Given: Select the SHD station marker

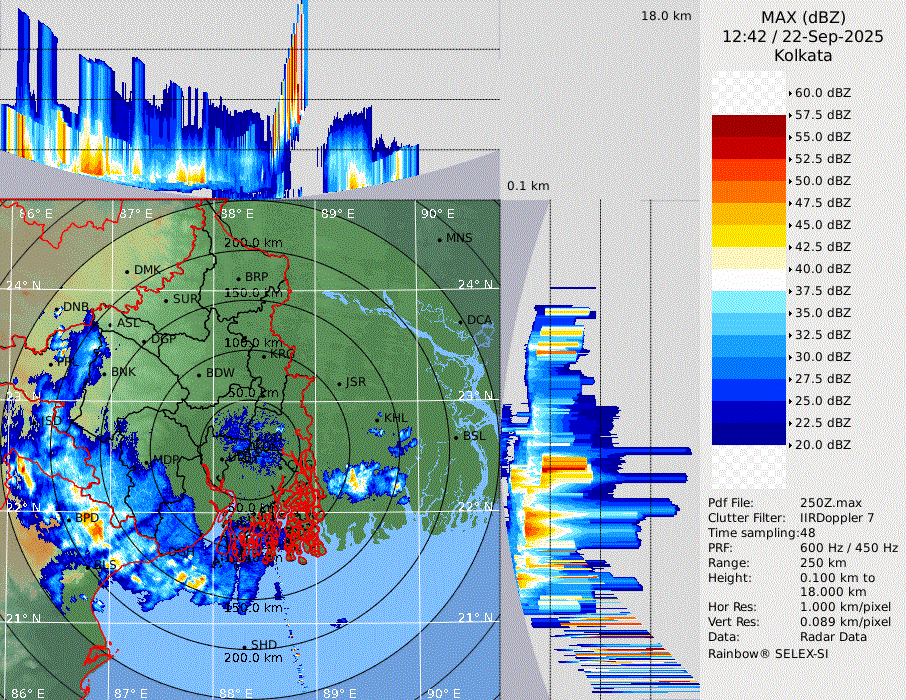Looking at the screenshot, I should point(244,646).
